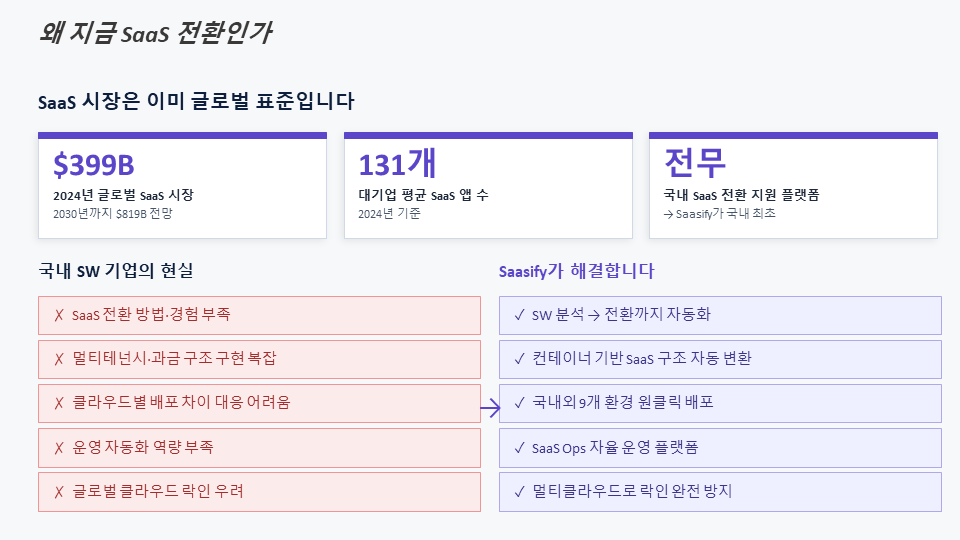Select the '국내외 9개 환경 원클릭 배포' box

click(x=720, y=403)
